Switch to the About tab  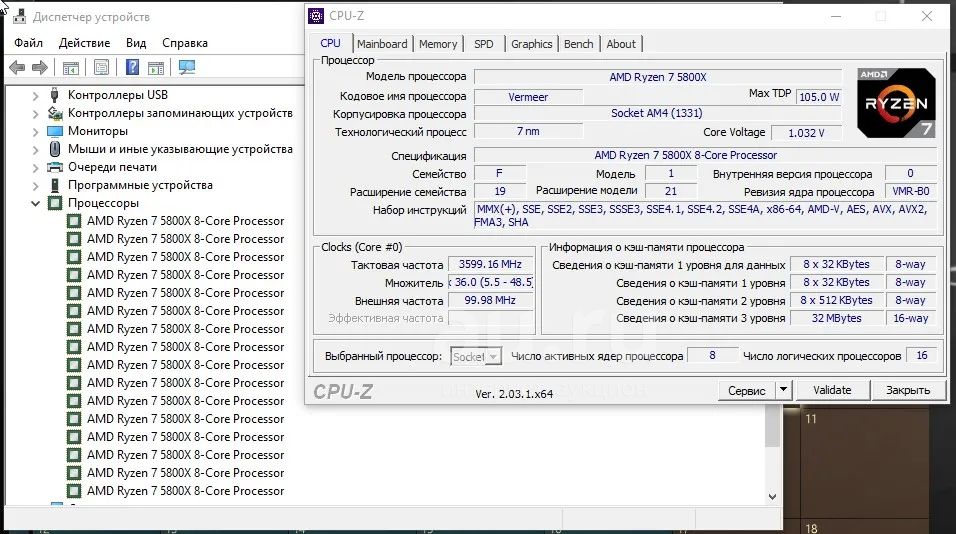tap(621, 44)
